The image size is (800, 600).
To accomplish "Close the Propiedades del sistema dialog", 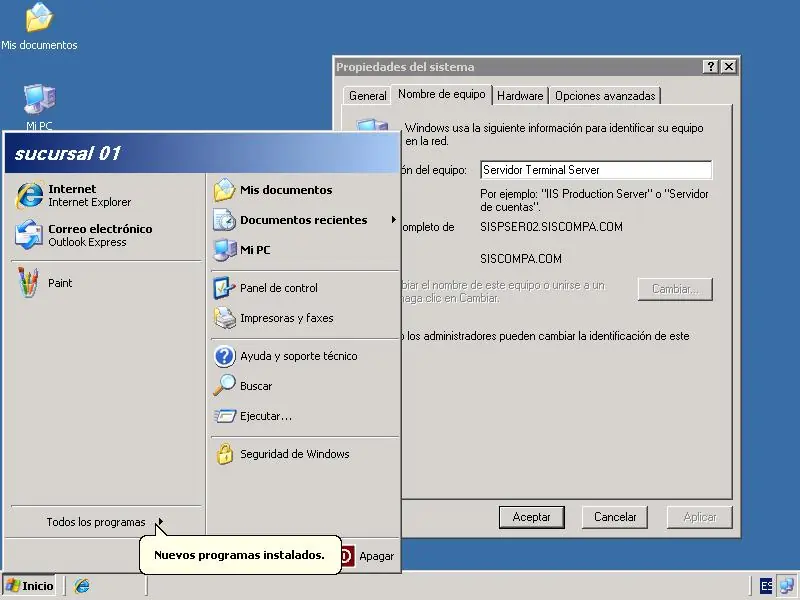I will (x=729, y=67).
